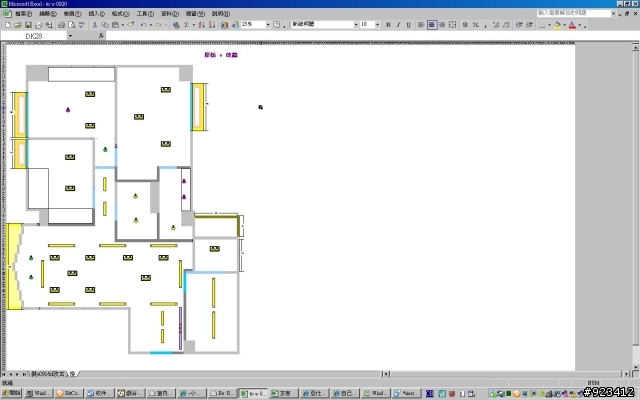Expand the Name Box dropdown arrow
This screenshot has height=400, width=640.
coord(71,36)
